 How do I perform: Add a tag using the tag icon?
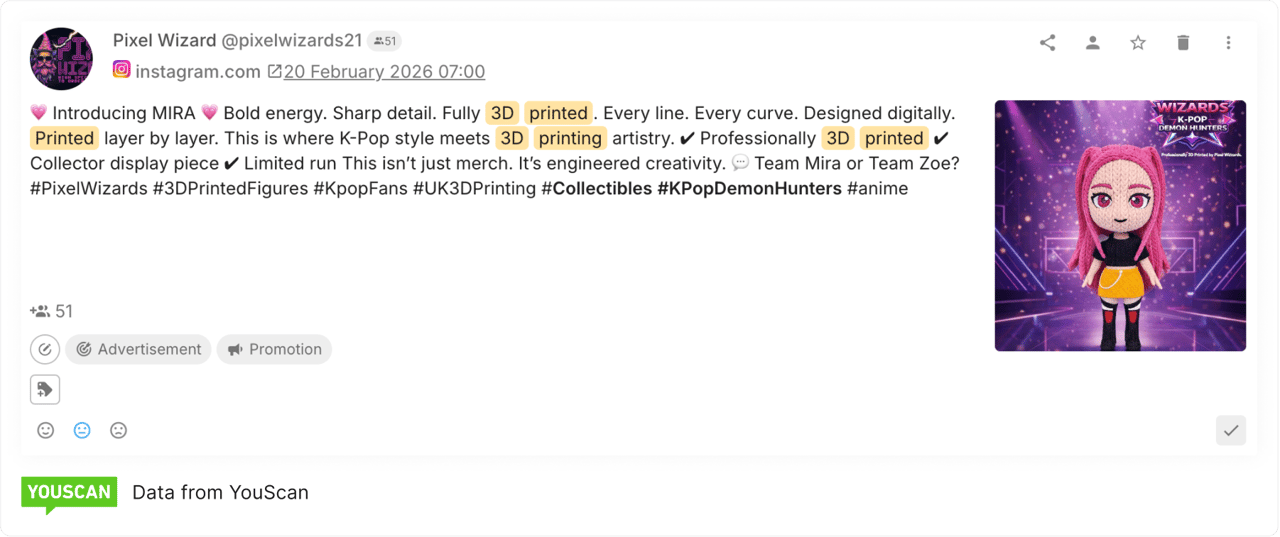click(x=45, y=390)
